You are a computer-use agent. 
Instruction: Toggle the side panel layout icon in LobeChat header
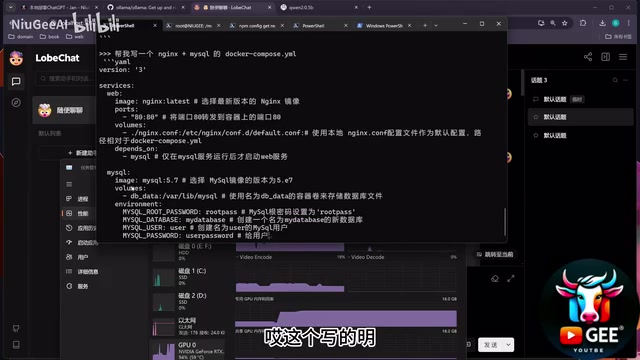[605, 57]
